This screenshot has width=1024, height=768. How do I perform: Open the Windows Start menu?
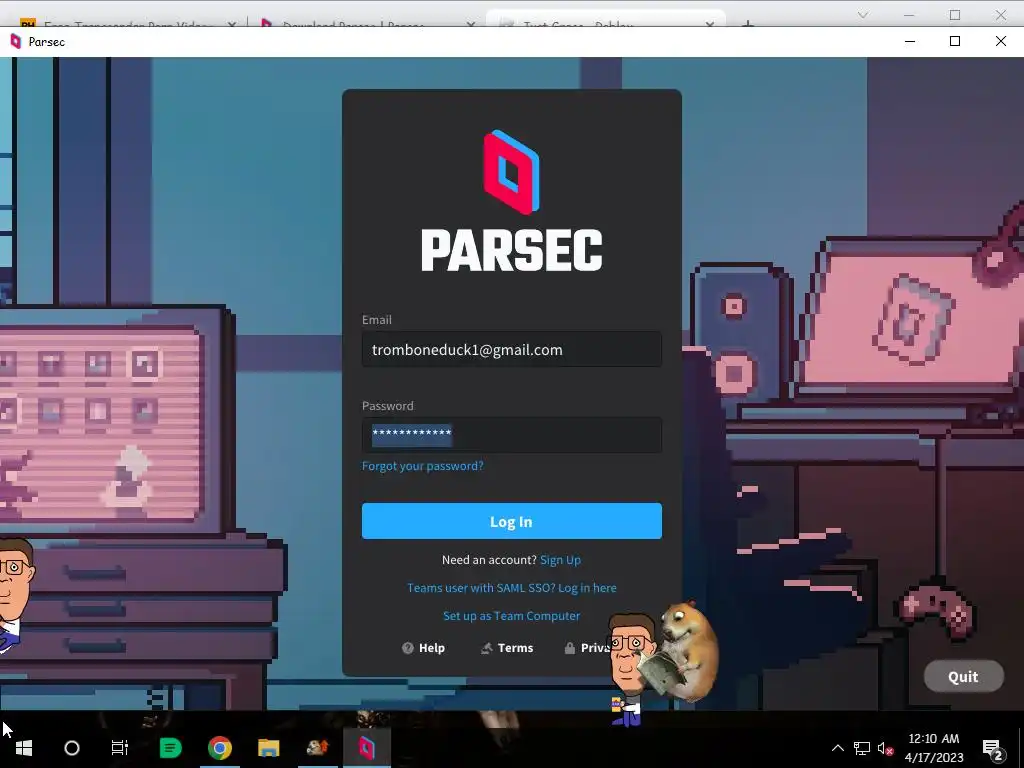24,748
